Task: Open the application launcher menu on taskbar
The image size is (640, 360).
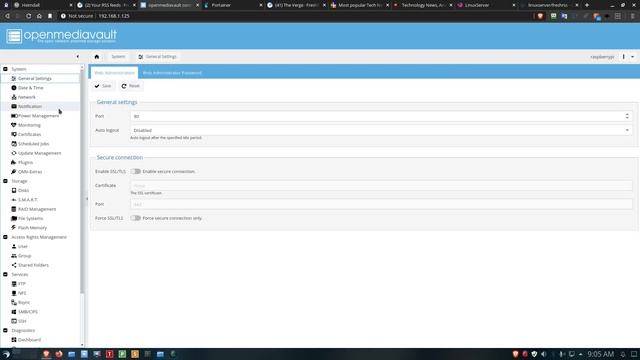Action: click(6, 354)
